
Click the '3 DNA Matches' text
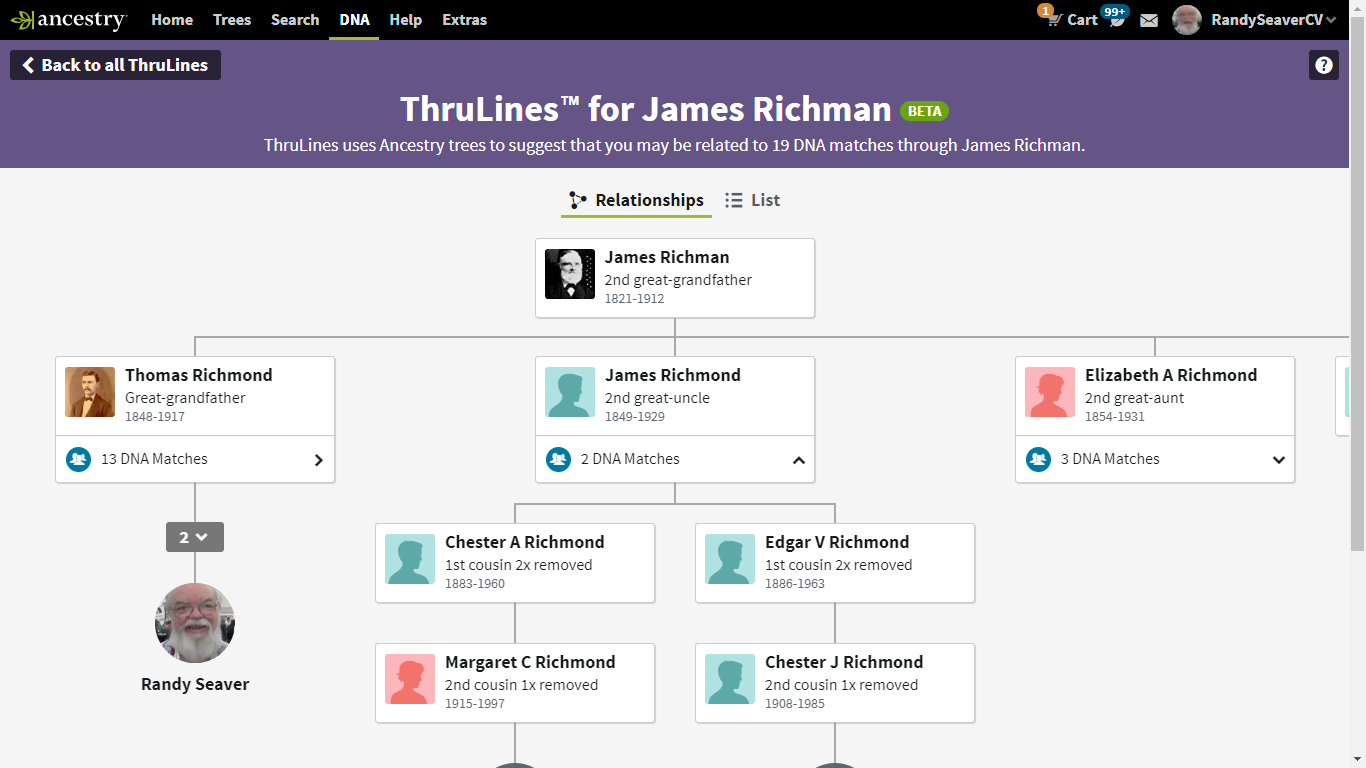(1110, 459)
